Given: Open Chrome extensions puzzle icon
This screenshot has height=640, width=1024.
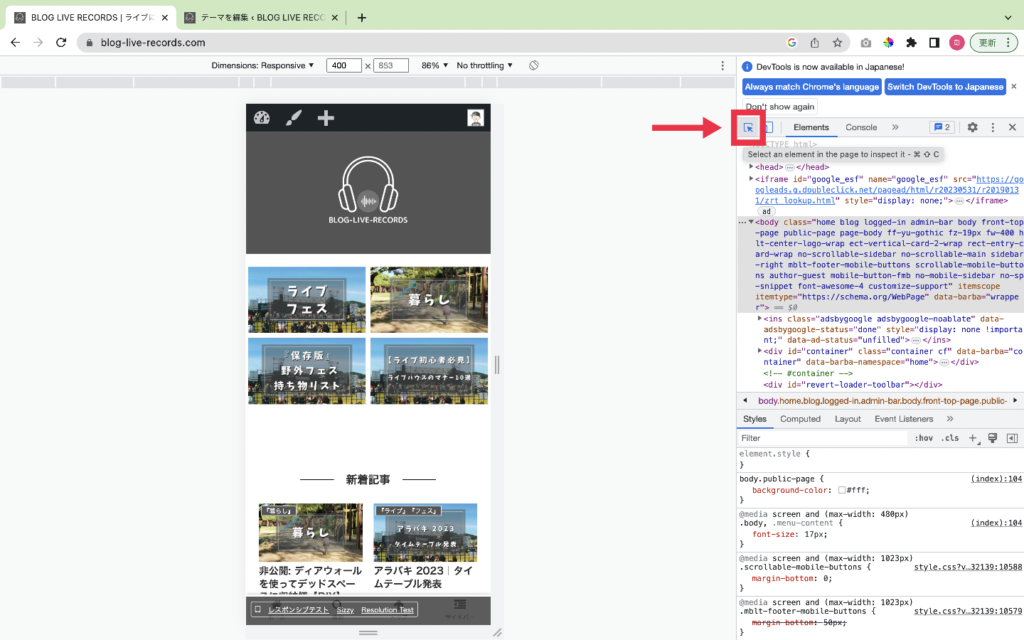Looking at the screenshot, I should pyautogui.click(x=911, y=42).
